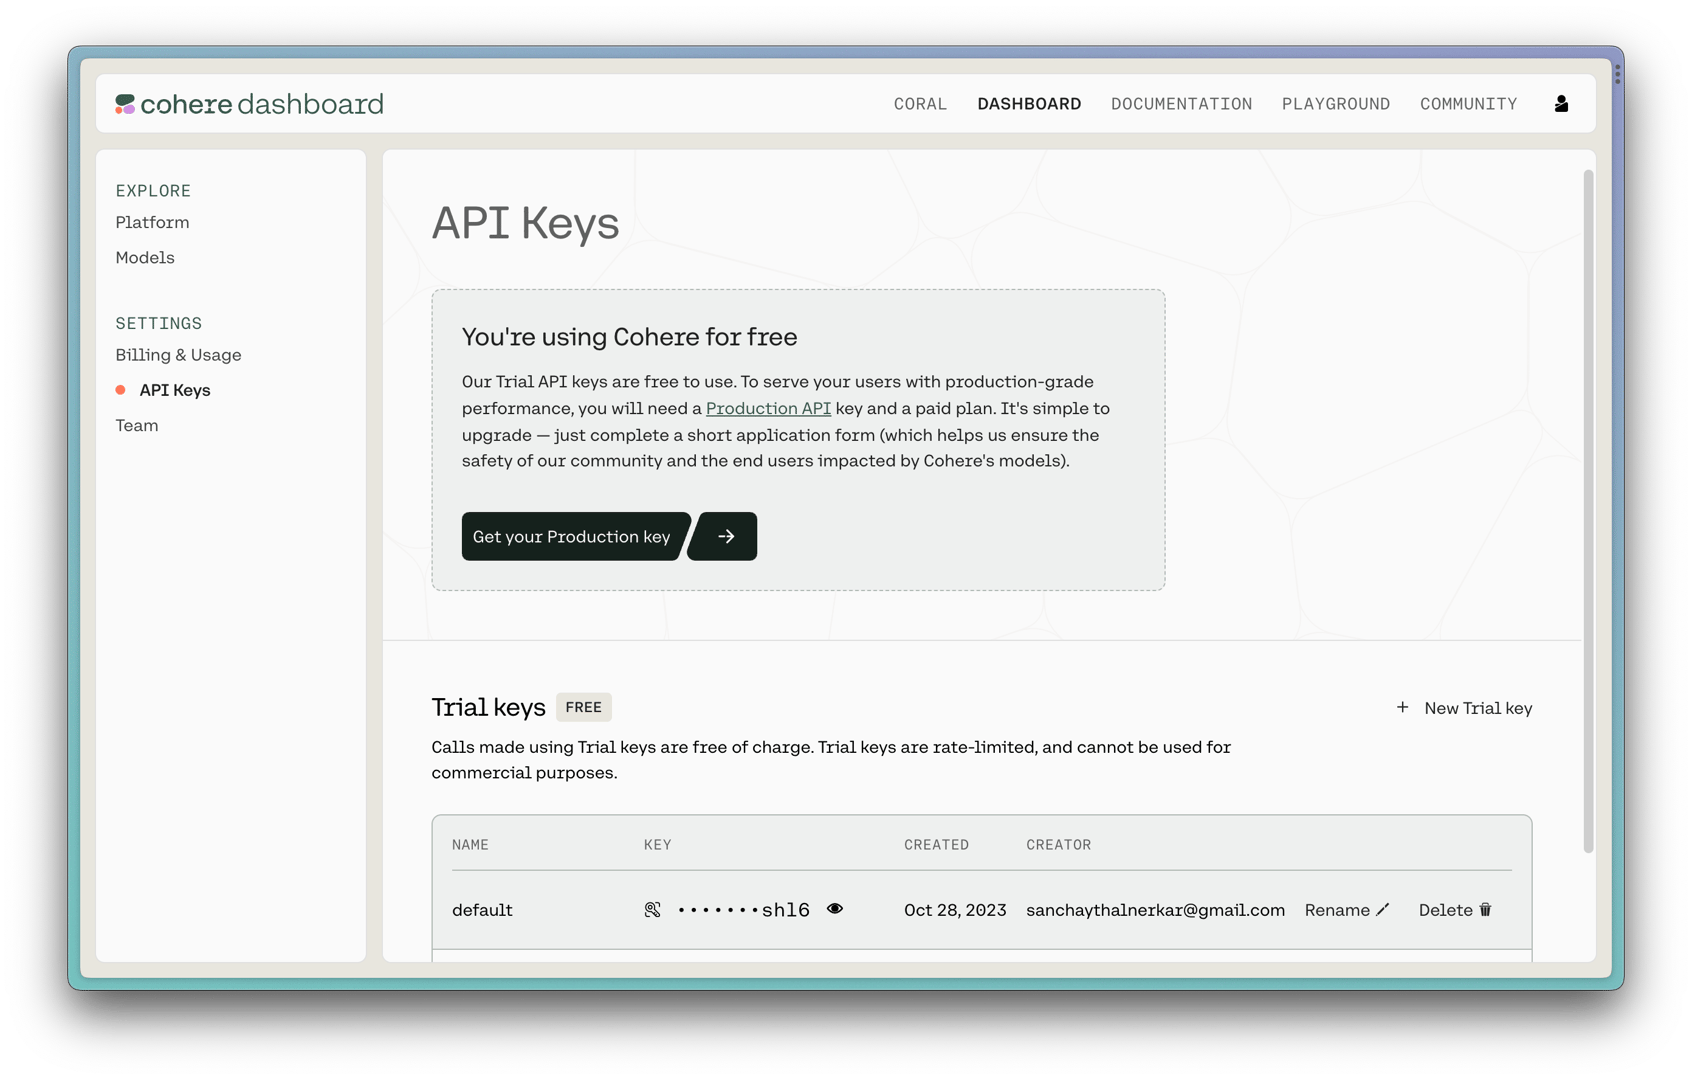Click the arrow button next to Production key
The height and width of the screenshot is (1080, 1692).
[725, 536]
